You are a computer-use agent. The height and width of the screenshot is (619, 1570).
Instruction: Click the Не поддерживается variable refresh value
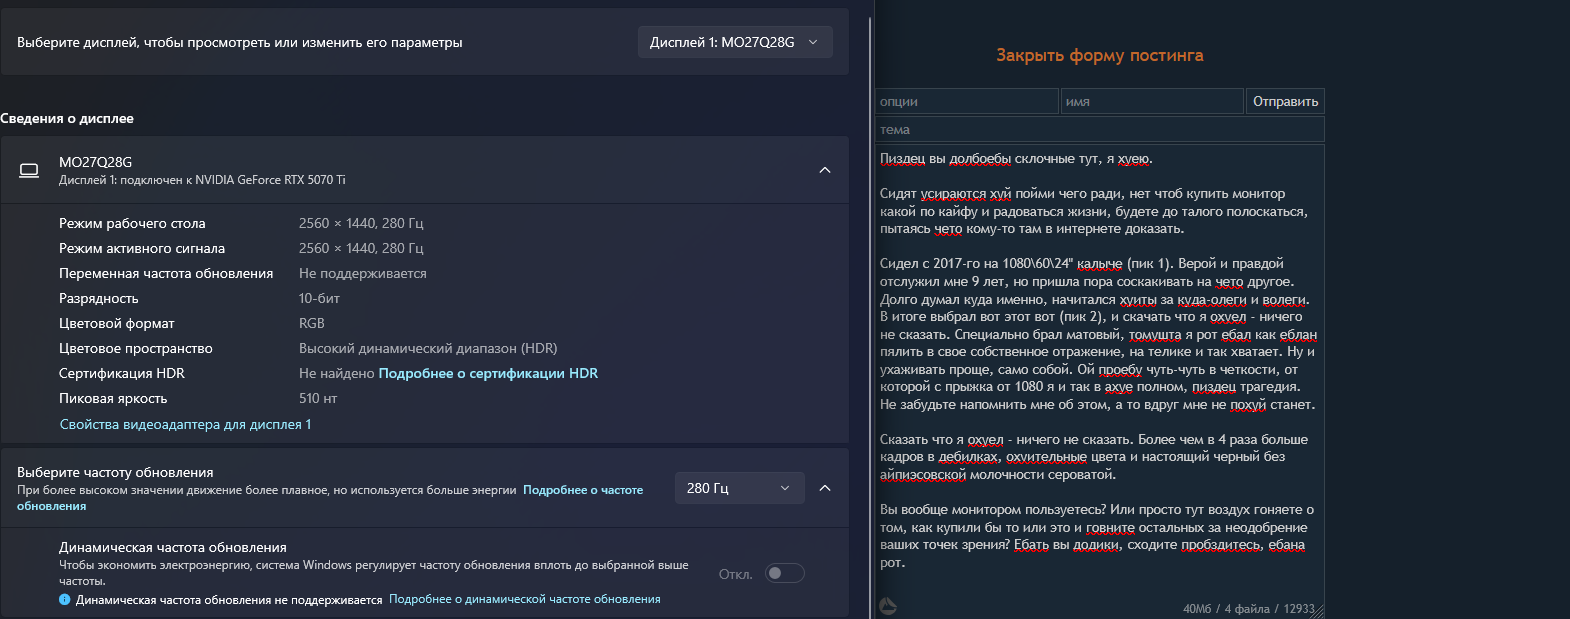[363, 273]
